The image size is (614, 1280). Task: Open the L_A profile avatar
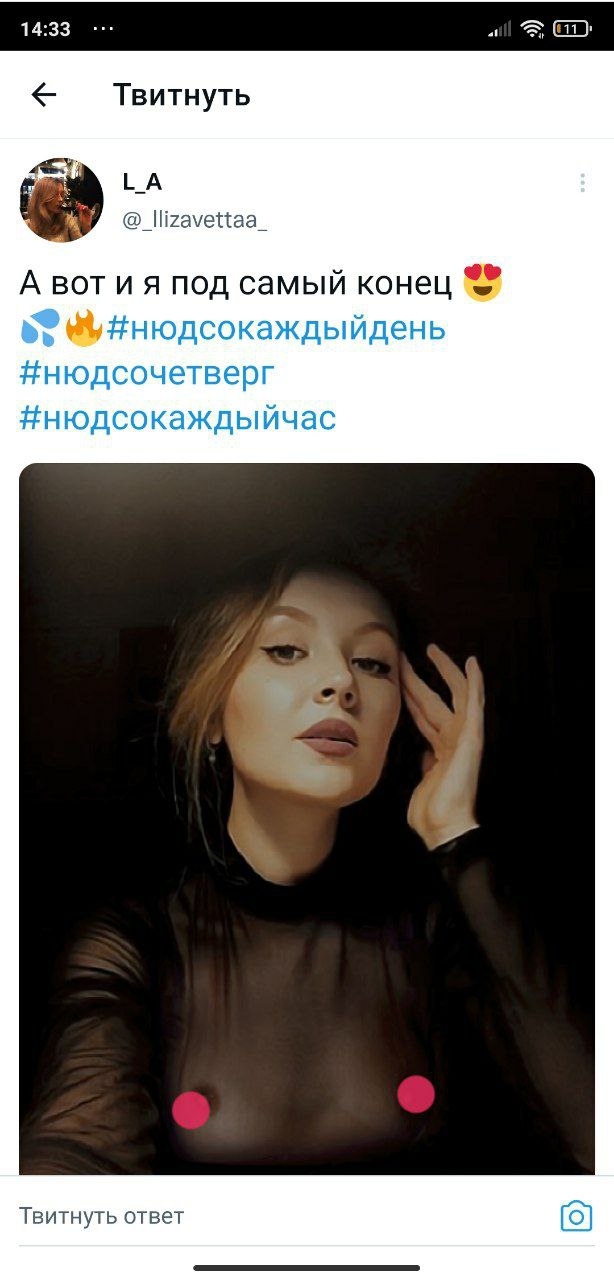tap(62, 200)
